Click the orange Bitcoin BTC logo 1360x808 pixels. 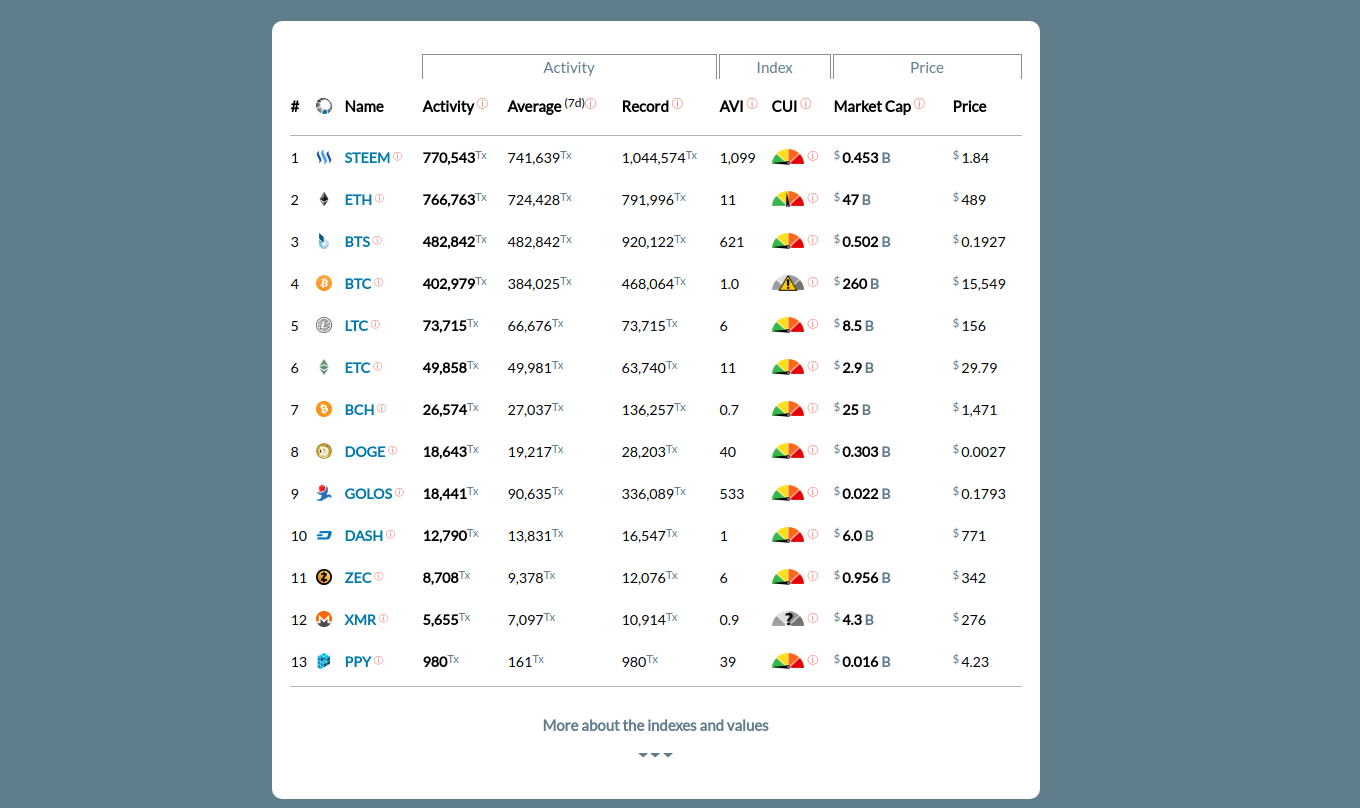[x=324, y=283]
